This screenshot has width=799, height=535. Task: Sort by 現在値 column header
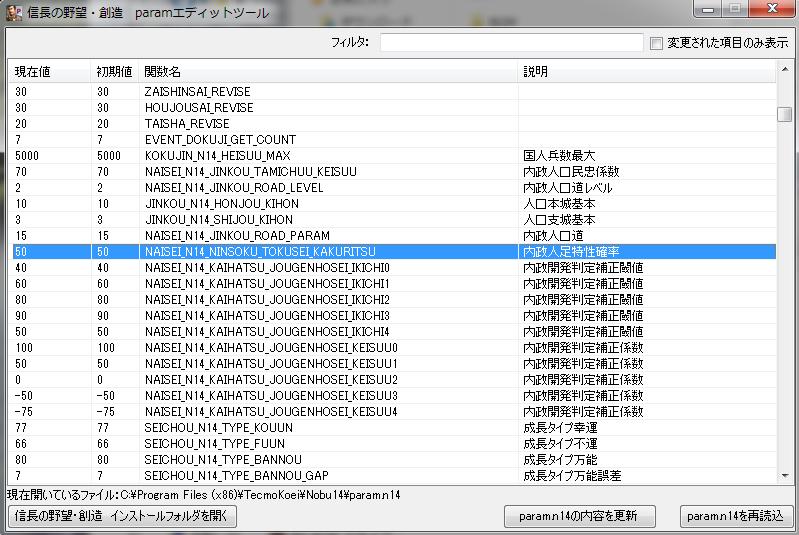click(x=49, y=71)
